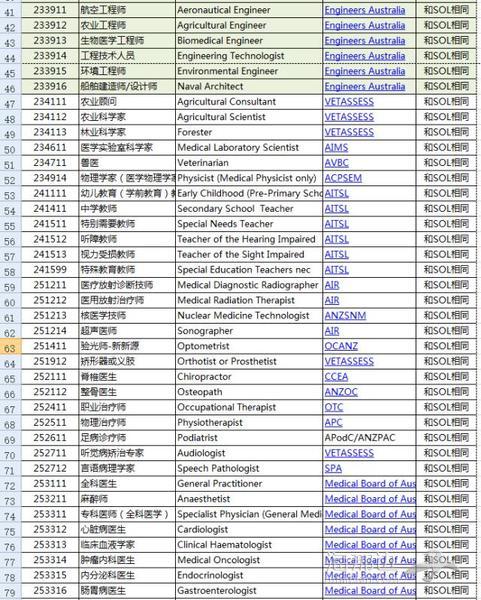Select the Podiatrist cell
This screenshot has width=481, height=600.
point(249,438)
